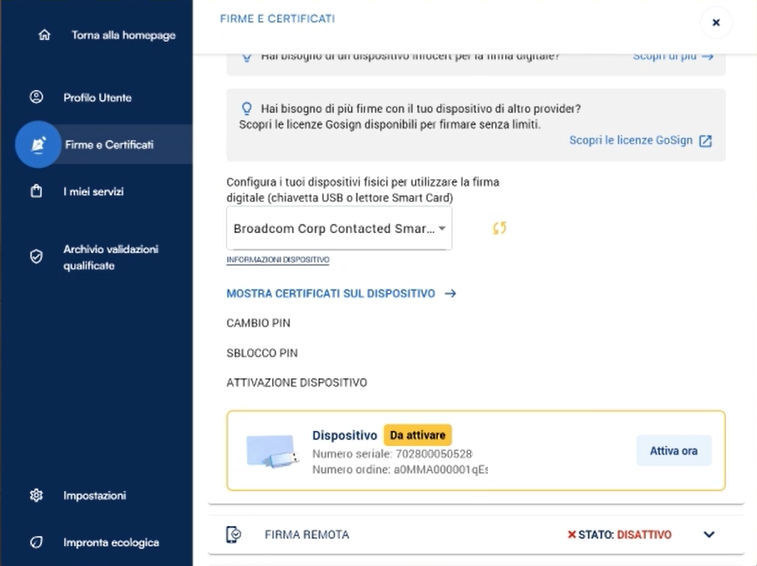Open the Broadcom Corp smart card dropdown

click(339, 229)
